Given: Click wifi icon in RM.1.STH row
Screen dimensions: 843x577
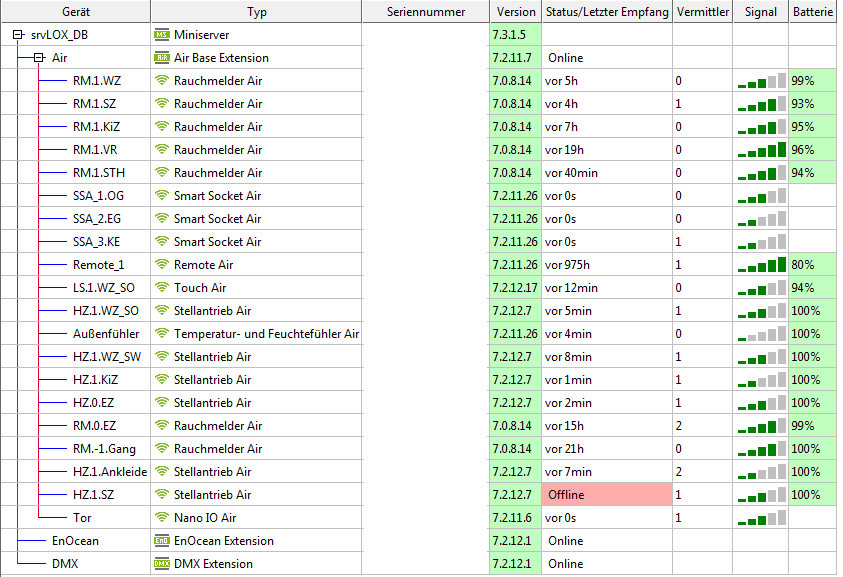Looking at the screenshot, I should (162, 173).
